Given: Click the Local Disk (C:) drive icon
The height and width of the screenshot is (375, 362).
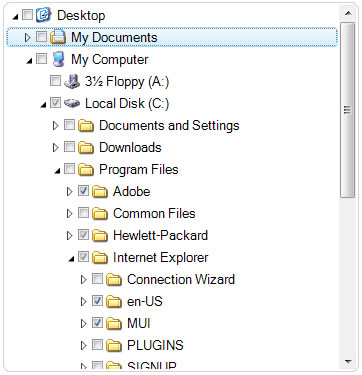Looking at the screenshot, I should [72, 104].
